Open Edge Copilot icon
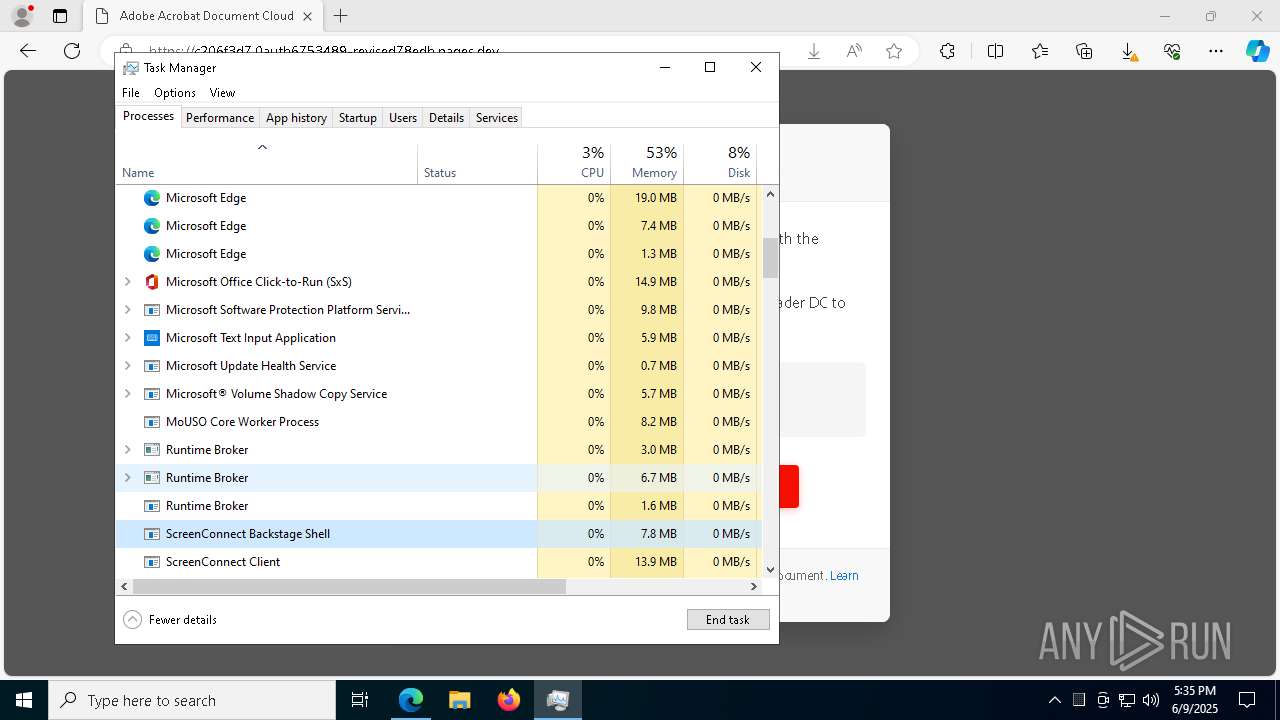 pos(1257,51)
